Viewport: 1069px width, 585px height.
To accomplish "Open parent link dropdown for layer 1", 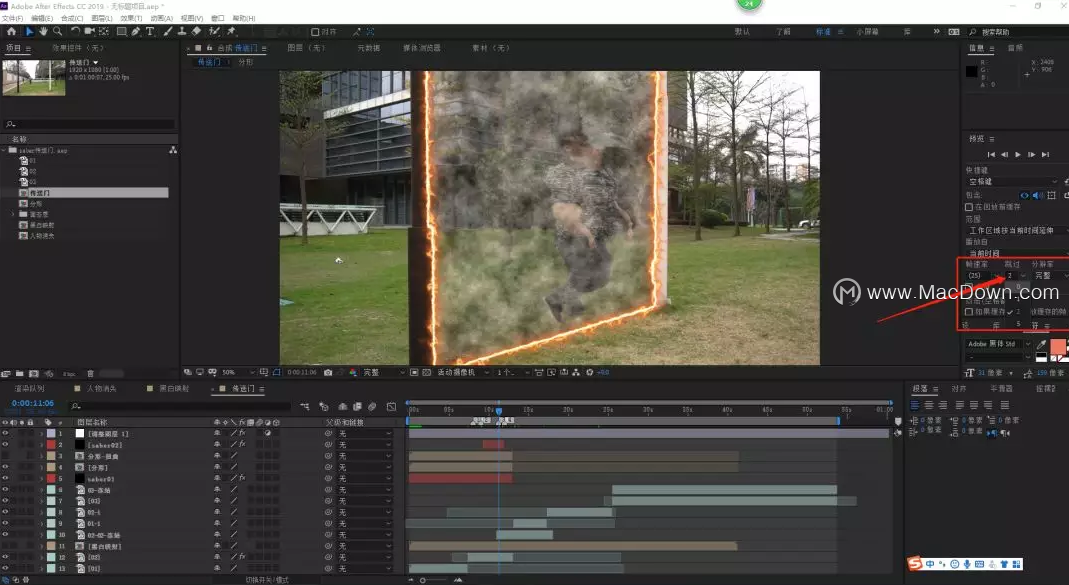I will [364, 434].
